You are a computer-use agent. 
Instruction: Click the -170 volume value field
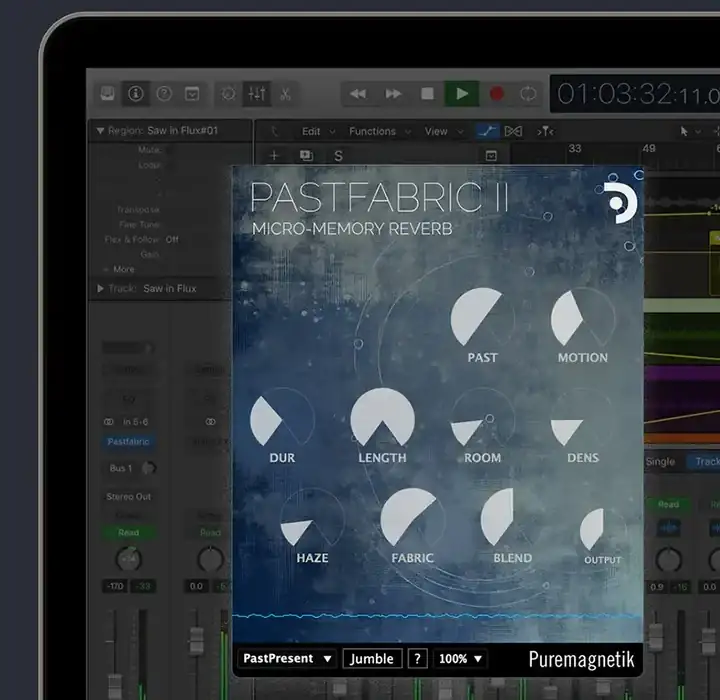coord(115,586)
